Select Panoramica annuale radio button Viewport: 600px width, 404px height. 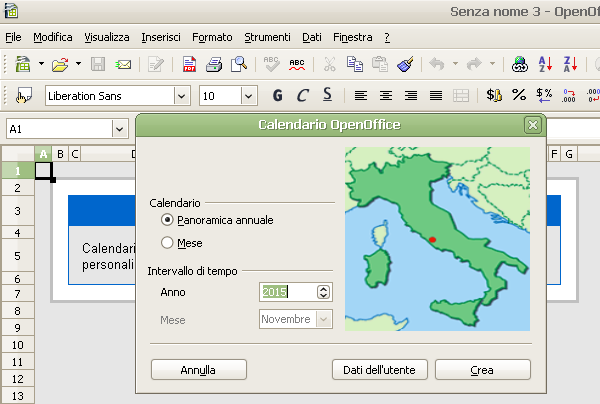click(167, 220)
